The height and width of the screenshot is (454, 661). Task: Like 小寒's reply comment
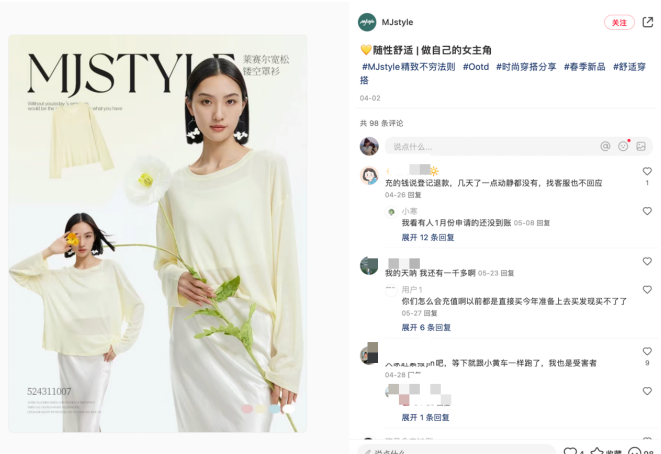(x=647, y=211)
